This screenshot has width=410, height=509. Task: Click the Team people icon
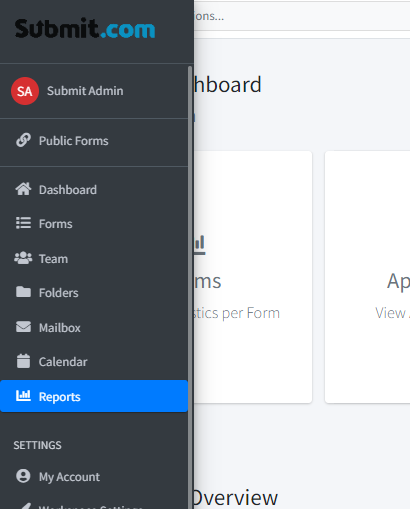(23, 258)
